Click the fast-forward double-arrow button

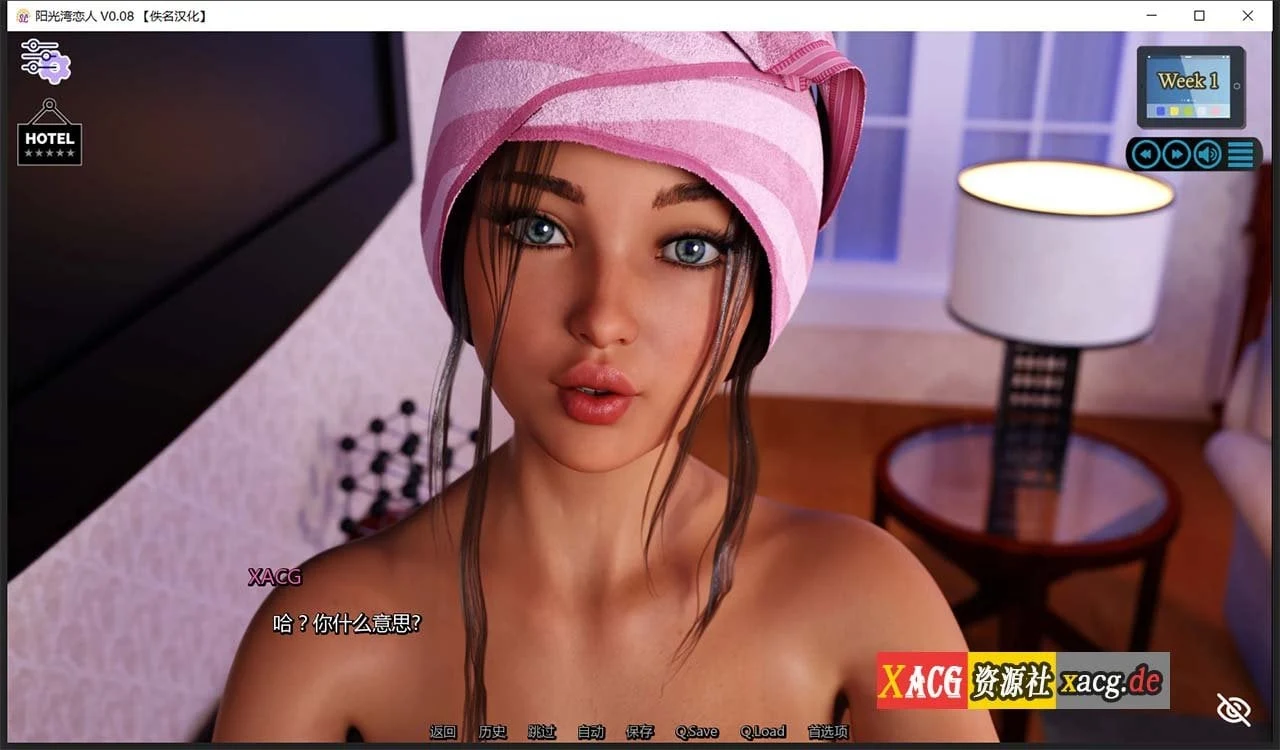[x=1177, y=154]
